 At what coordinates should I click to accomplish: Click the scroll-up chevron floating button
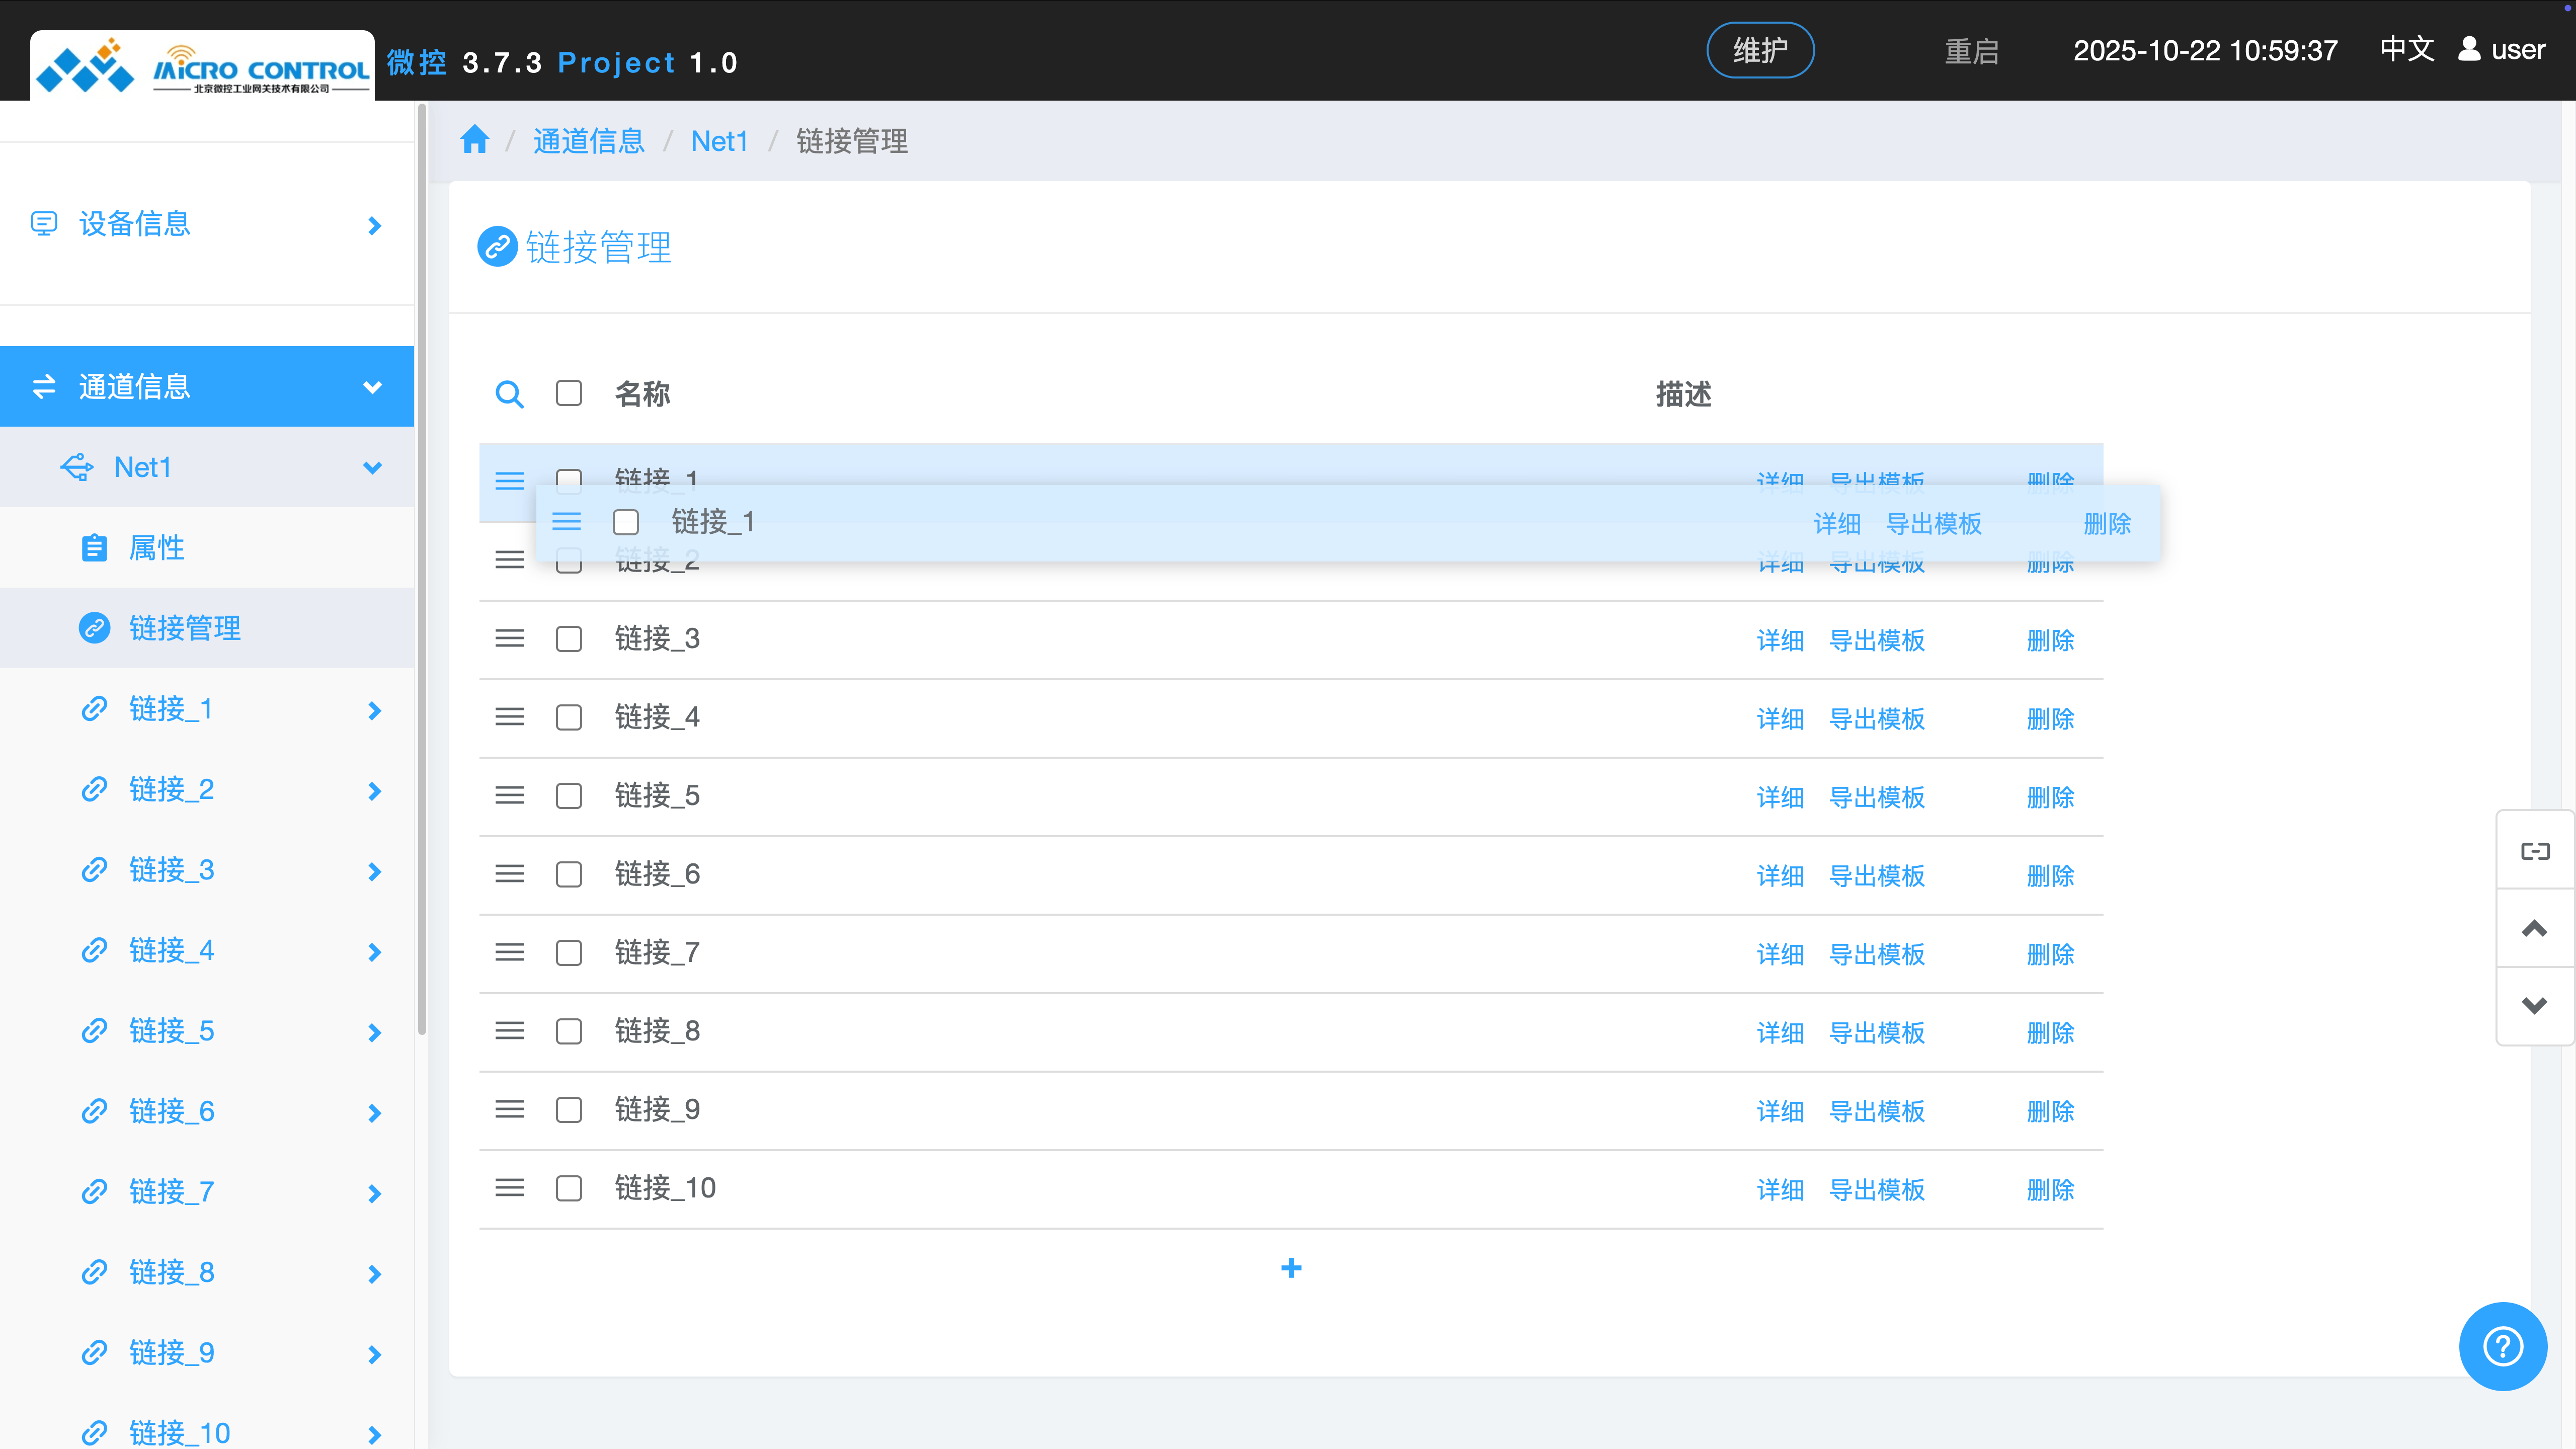[x=2534, y=928]
